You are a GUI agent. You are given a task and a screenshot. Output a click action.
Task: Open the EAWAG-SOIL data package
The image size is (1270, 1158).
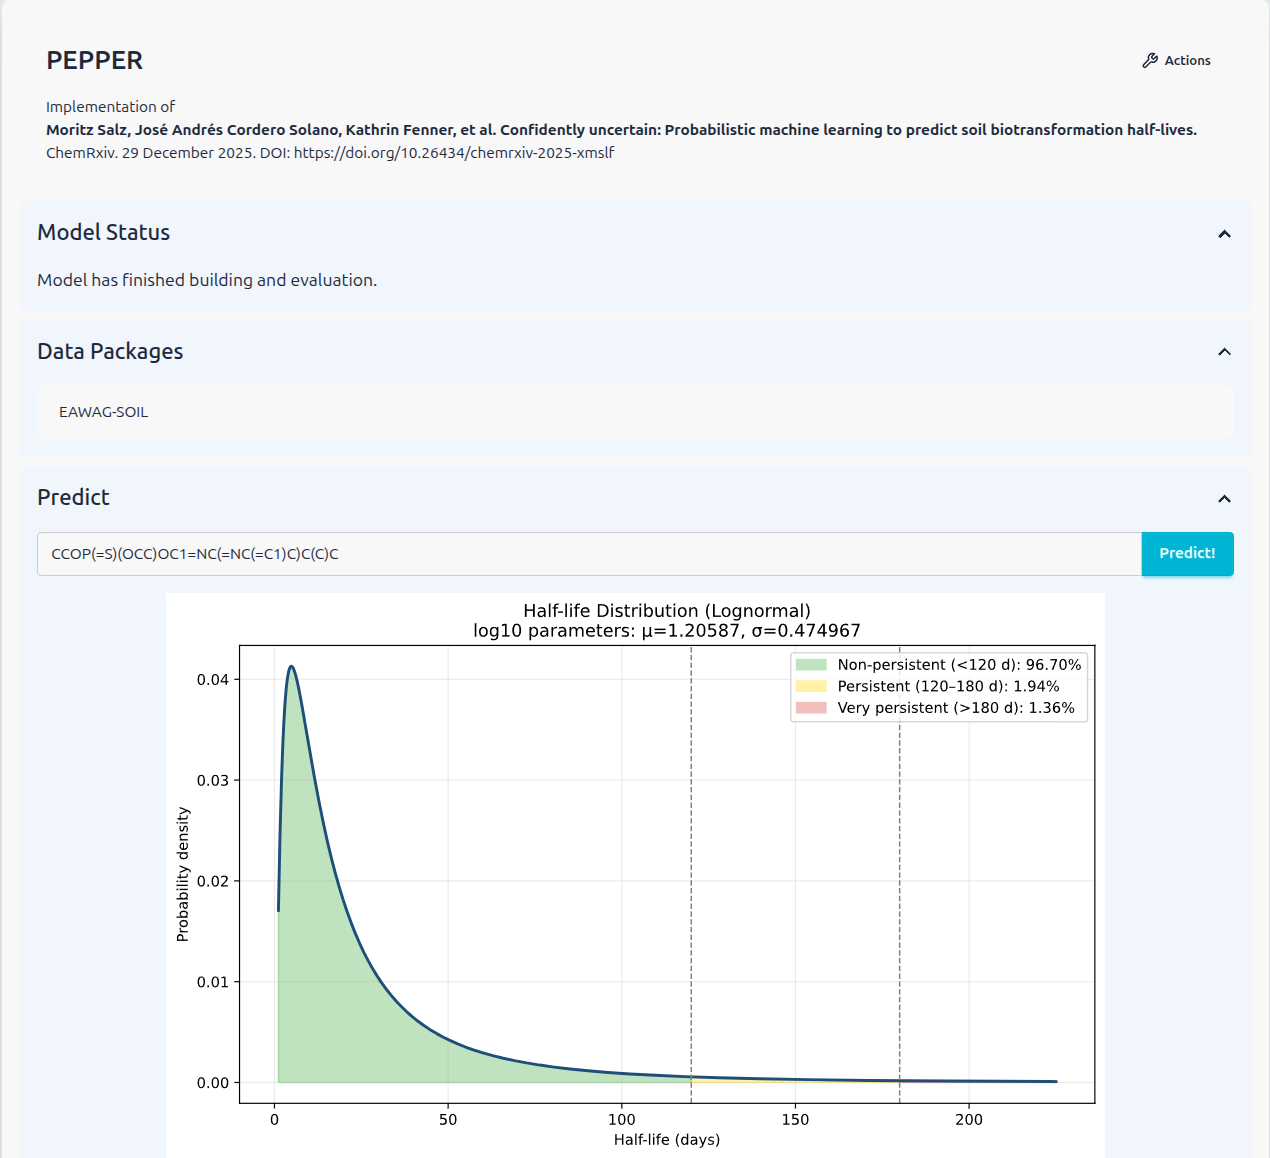click(104, 412)
